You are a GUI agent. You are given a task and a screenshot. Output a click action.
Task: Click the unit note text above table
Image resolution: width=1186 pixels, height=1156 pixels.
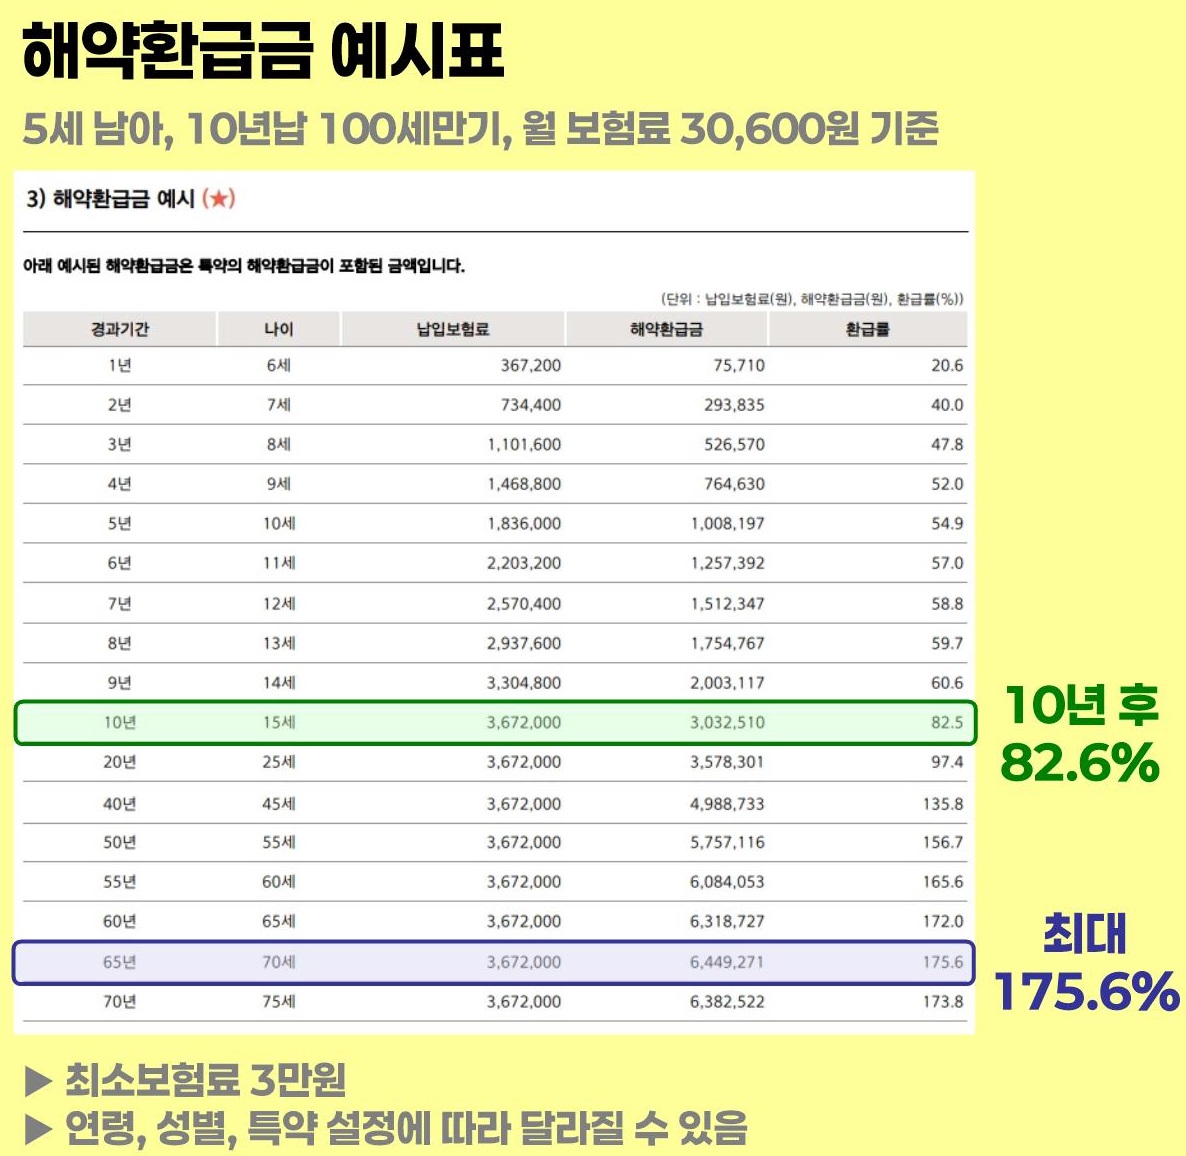point(812,299)
